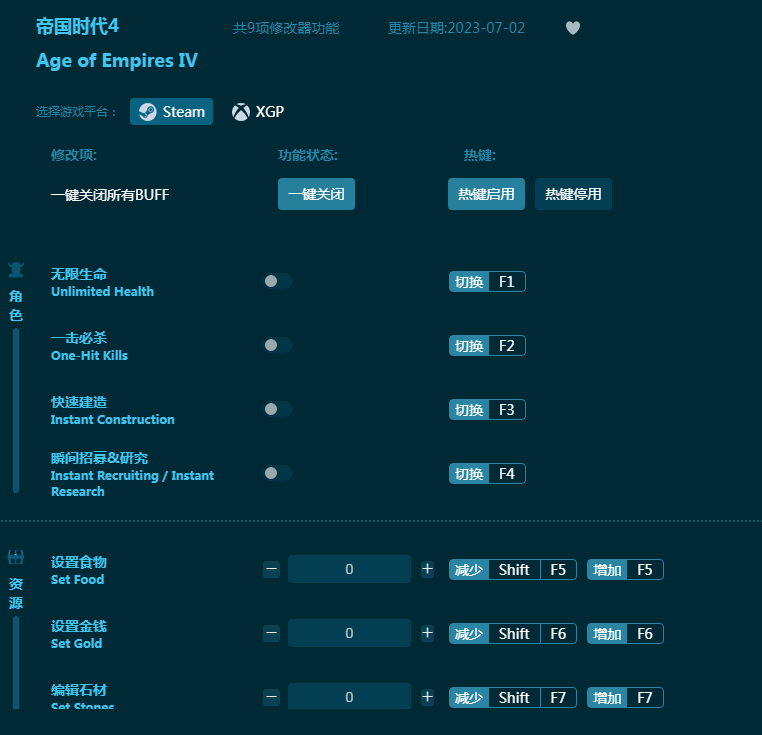The height and width of the screenshot is (735, 762).
Task: Enable hotkeys with 热键启用
Action: point(486,194)
